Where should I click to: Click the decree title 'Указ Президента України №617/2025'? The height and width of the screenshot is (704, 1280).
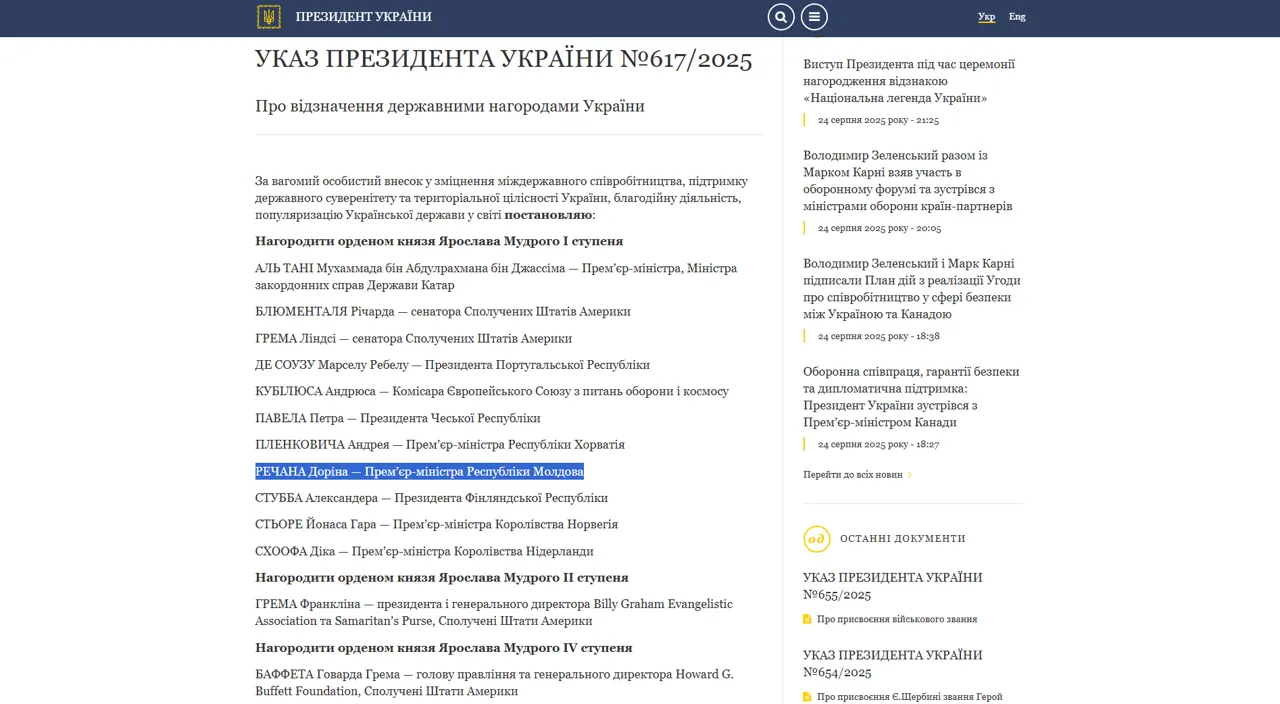click(x=503, y=60)
